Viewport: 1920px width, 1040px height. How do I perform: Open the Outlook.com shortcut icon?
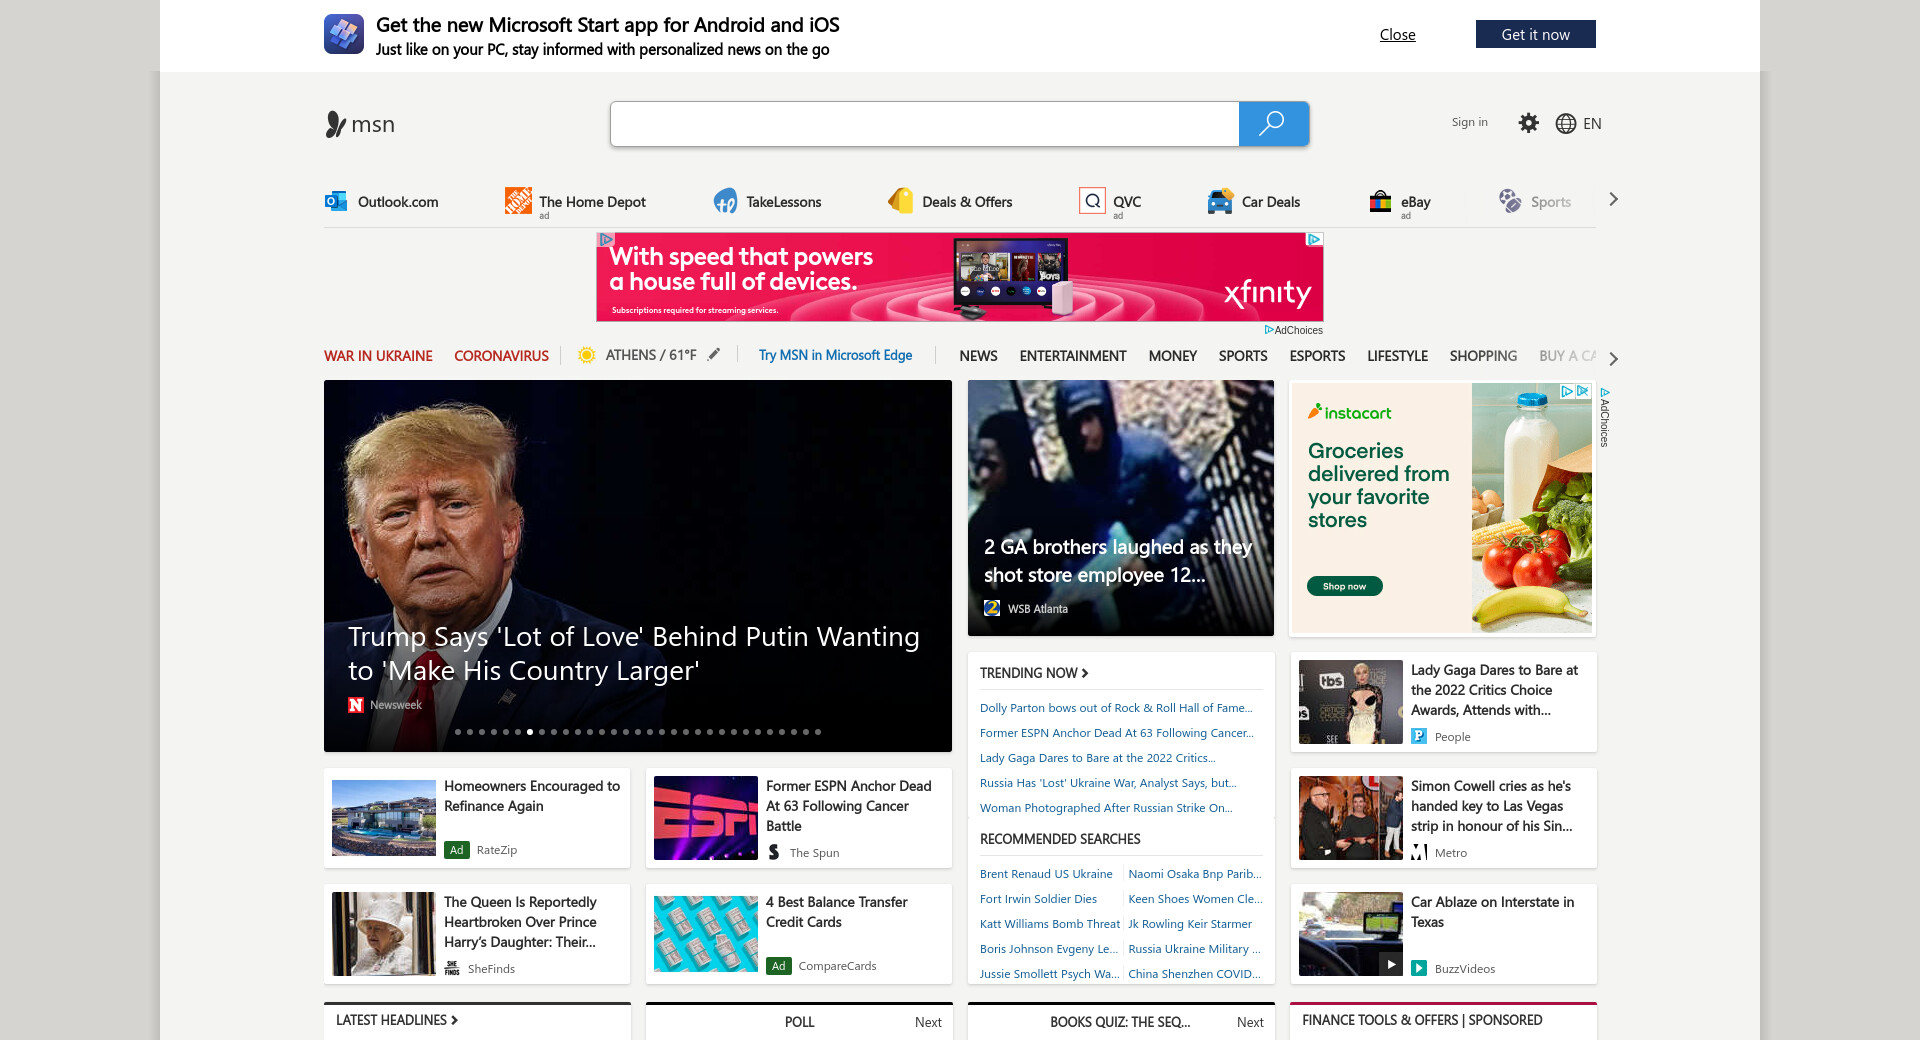[336, 201]
